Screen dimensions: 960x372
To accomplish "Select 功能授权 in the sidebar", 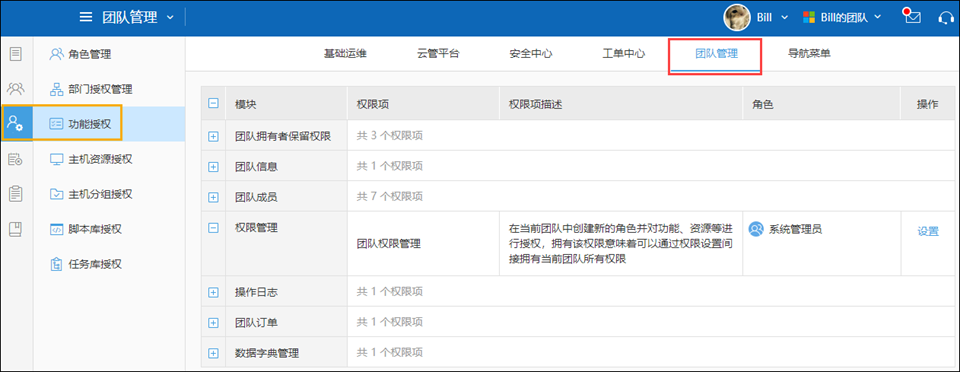I will click(x=109, y=124).
